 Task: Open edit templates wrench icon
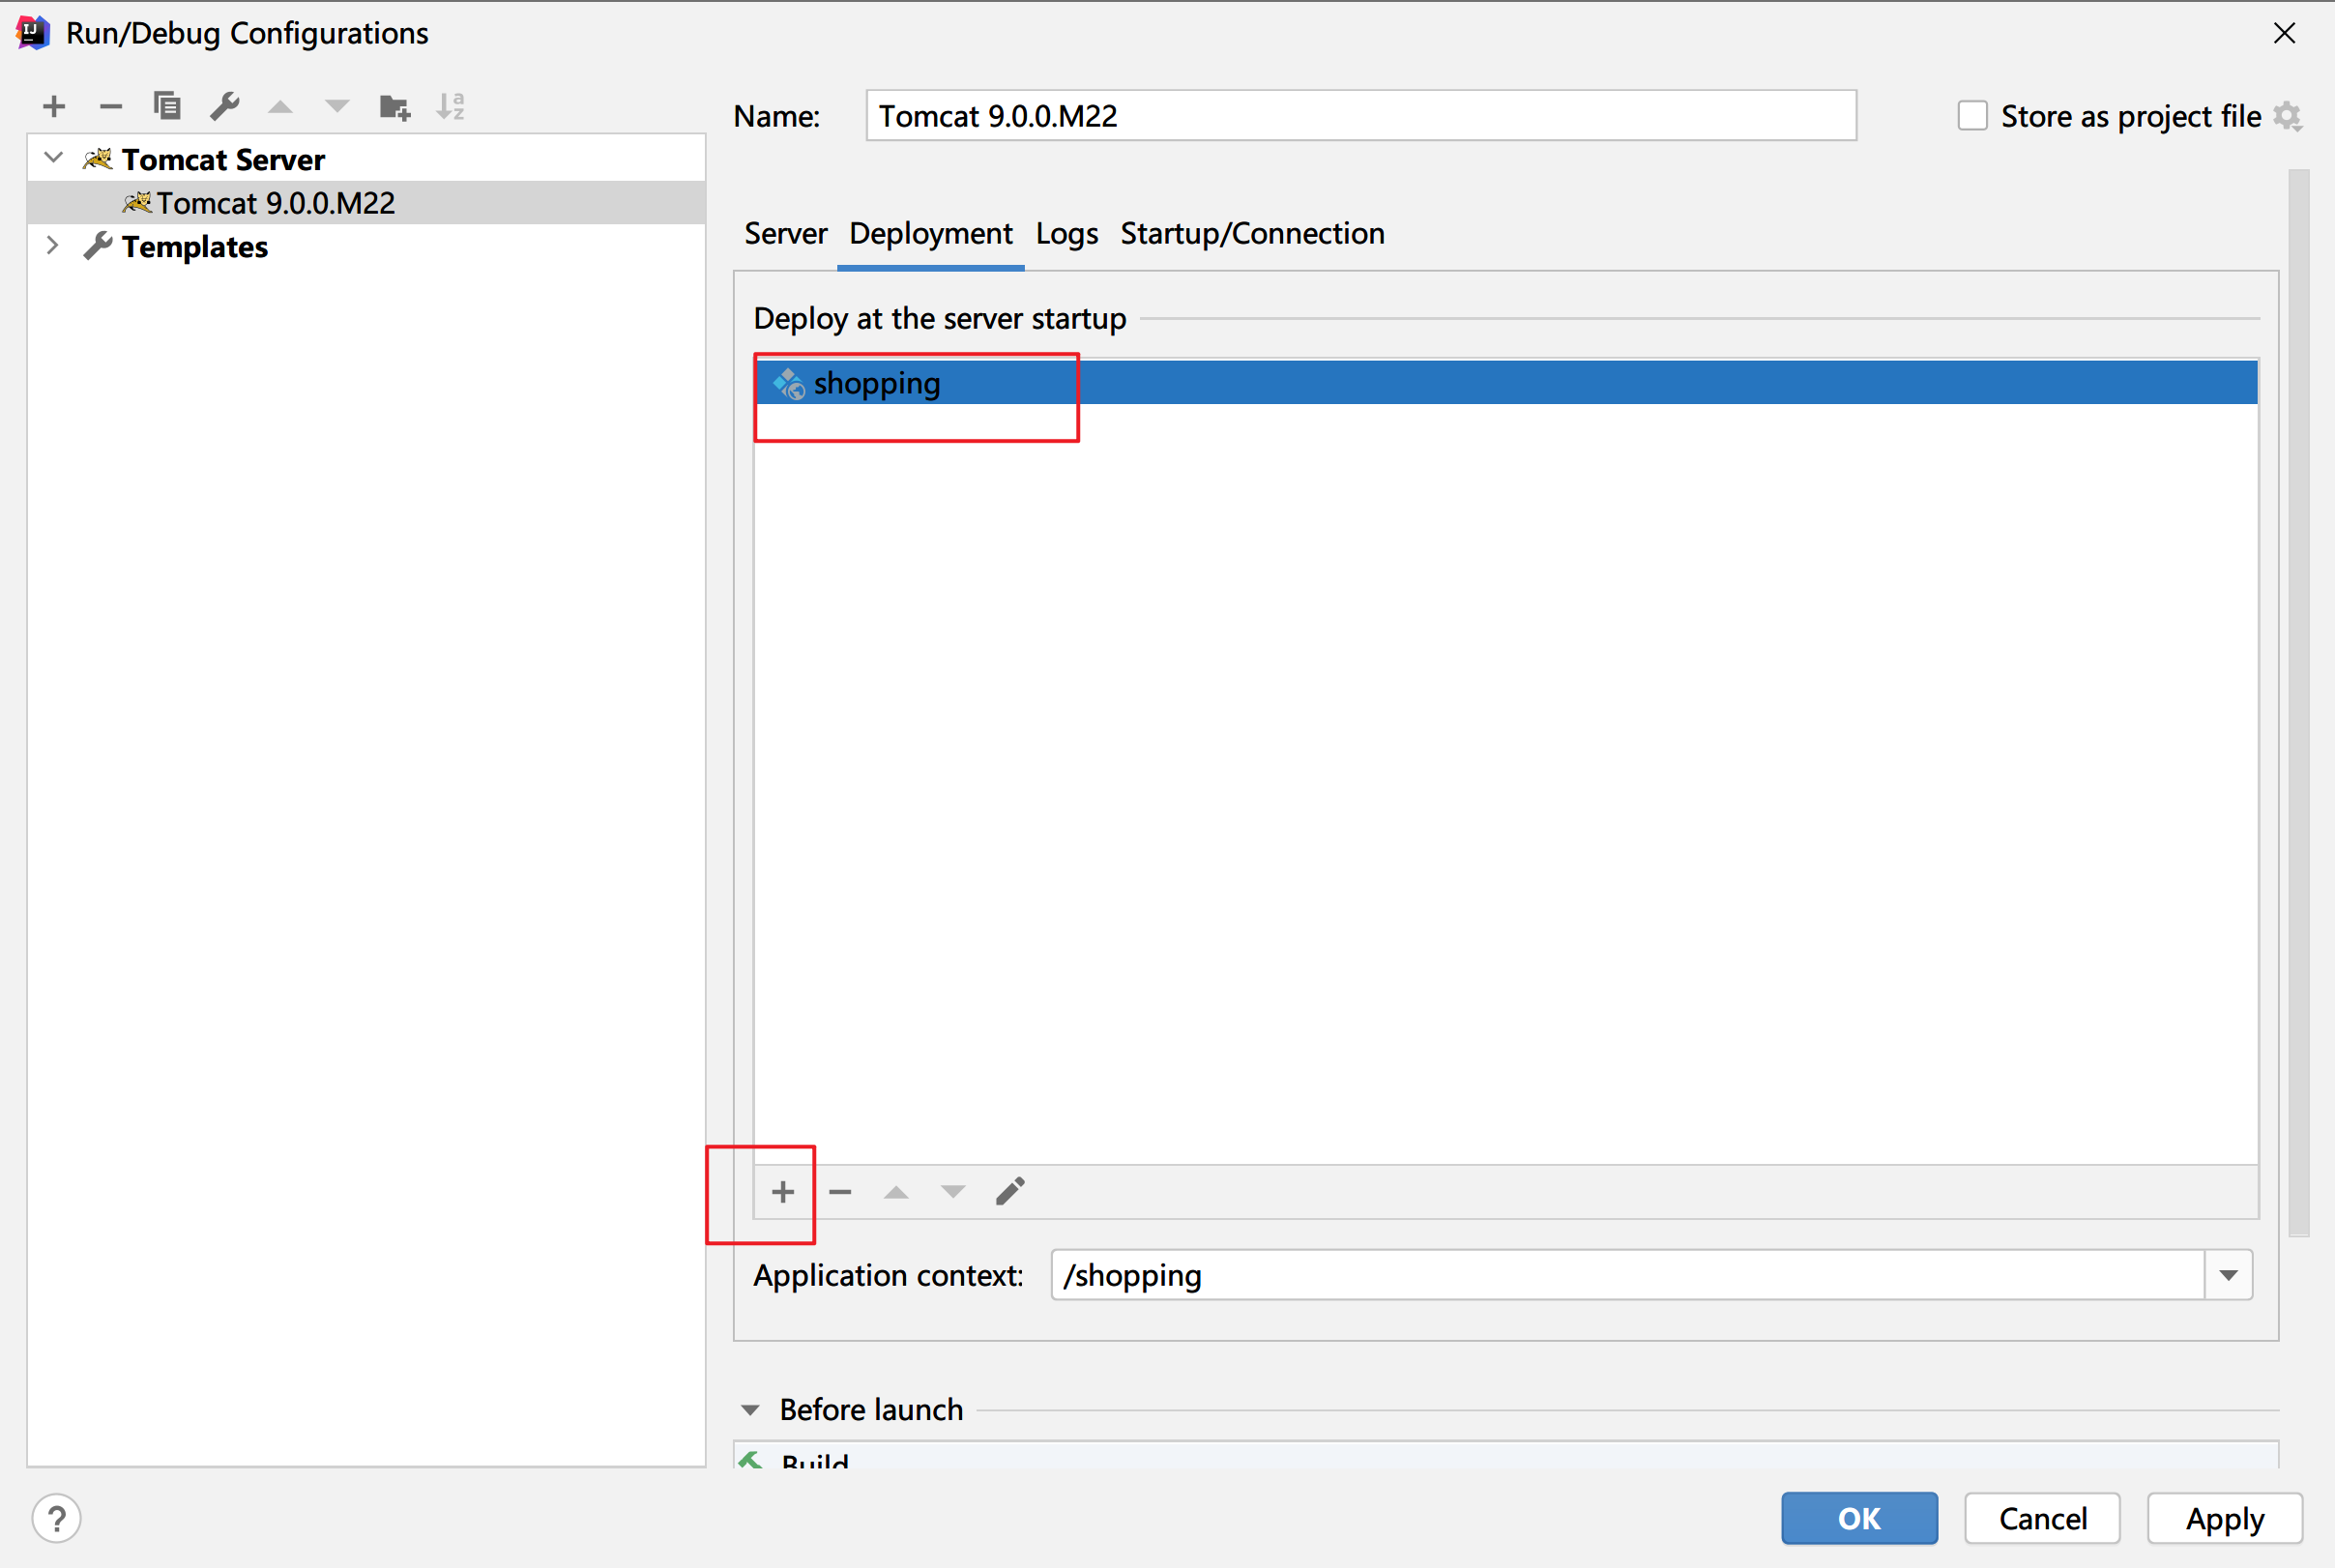225,106
